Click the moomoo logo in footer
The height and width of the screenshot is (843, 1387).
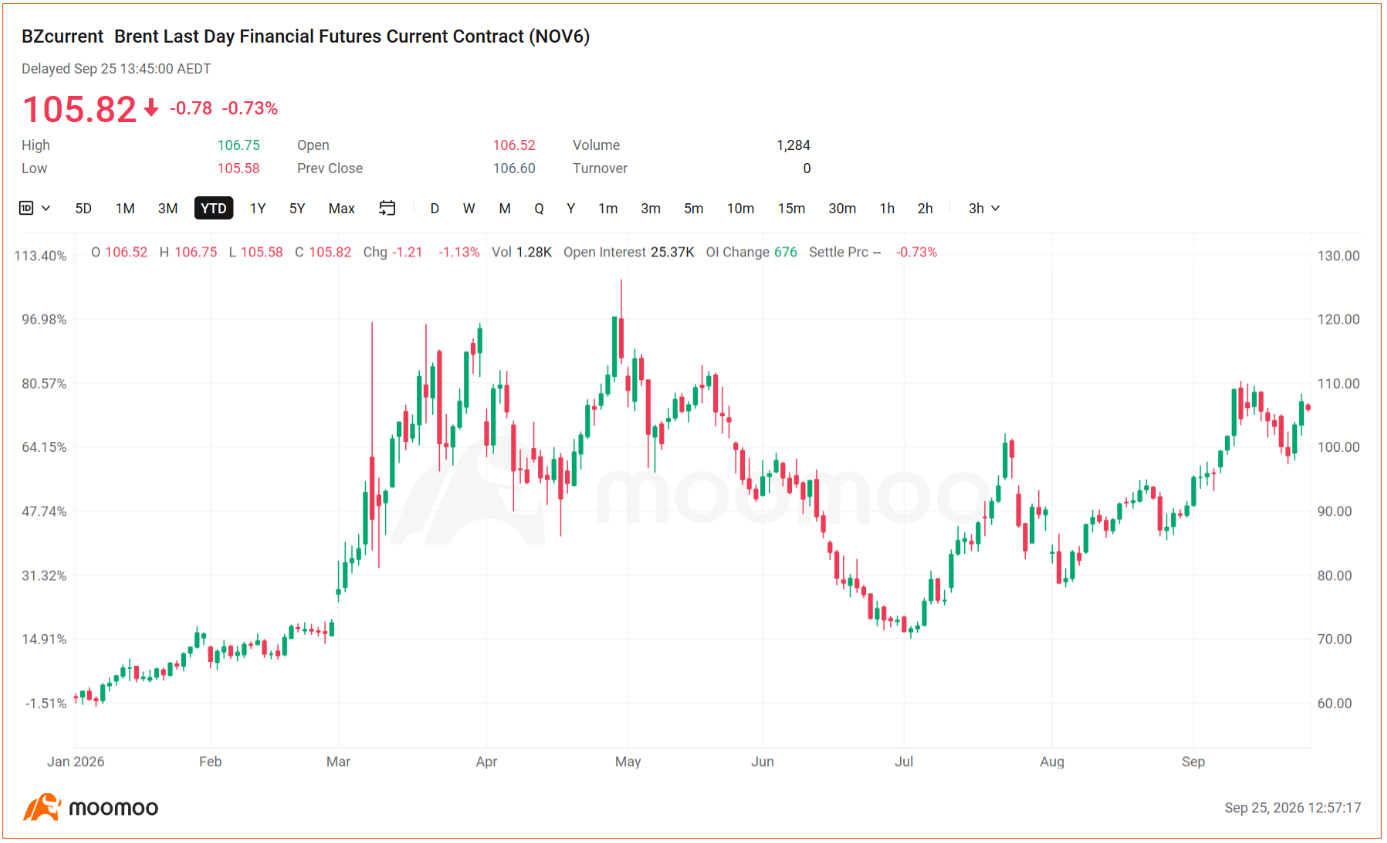point(91,807)
